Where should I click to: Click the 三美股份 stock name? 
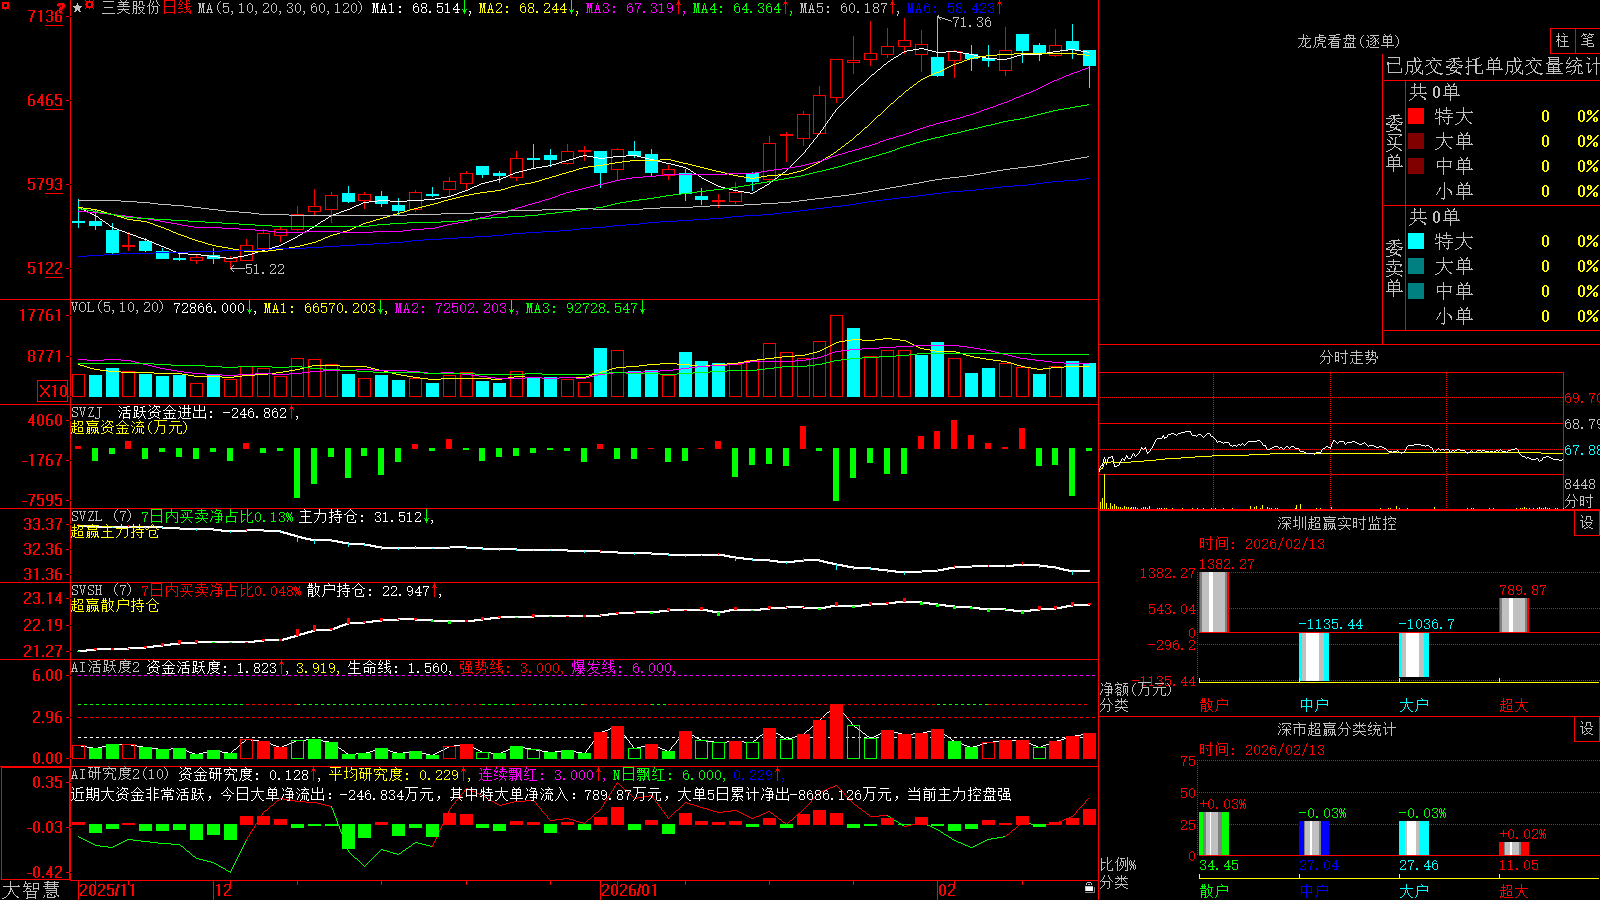coord(131,8)
